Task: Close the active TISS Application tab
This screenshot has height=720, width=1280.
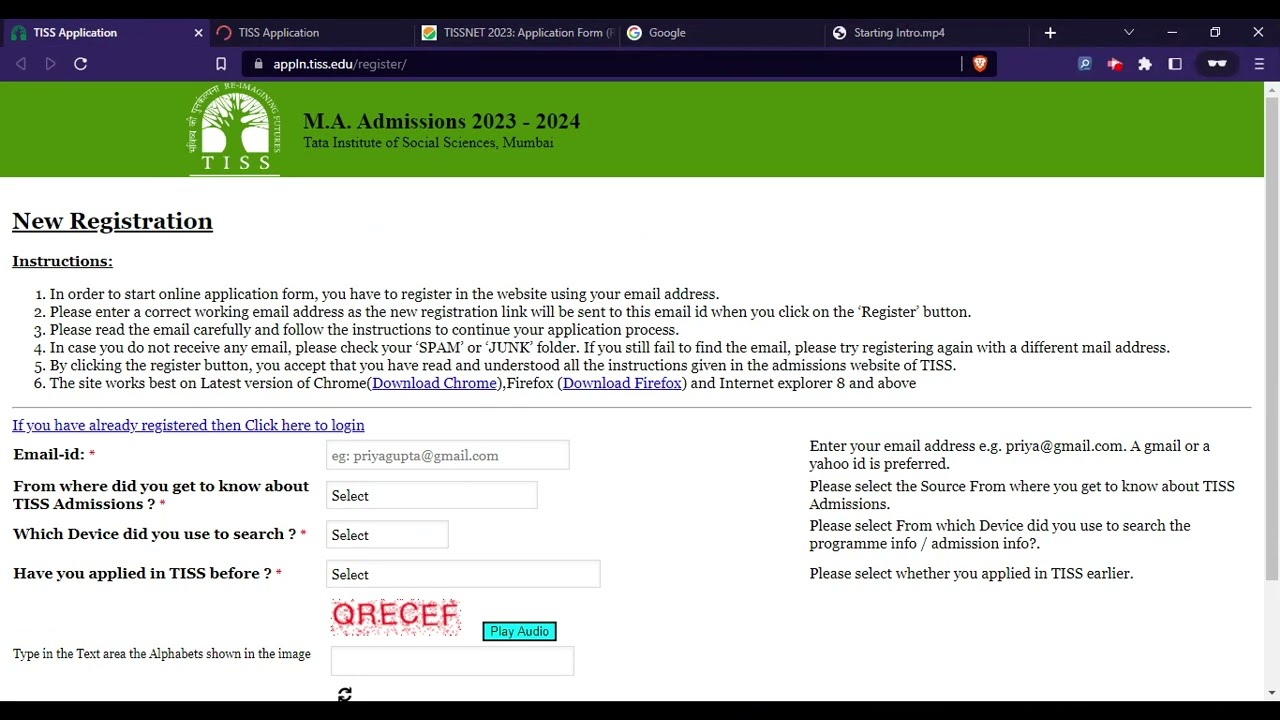Action: click(198, 33)
